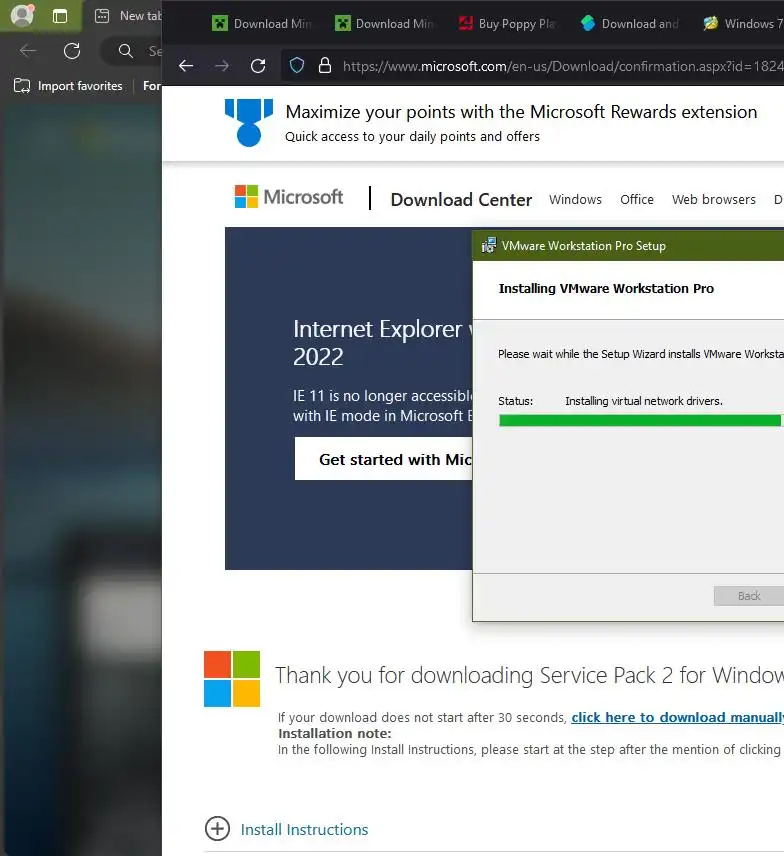Viewport: 784px width, 856px height.
Task: Click the Edge profile avatar icon
Action: point(22,15)
